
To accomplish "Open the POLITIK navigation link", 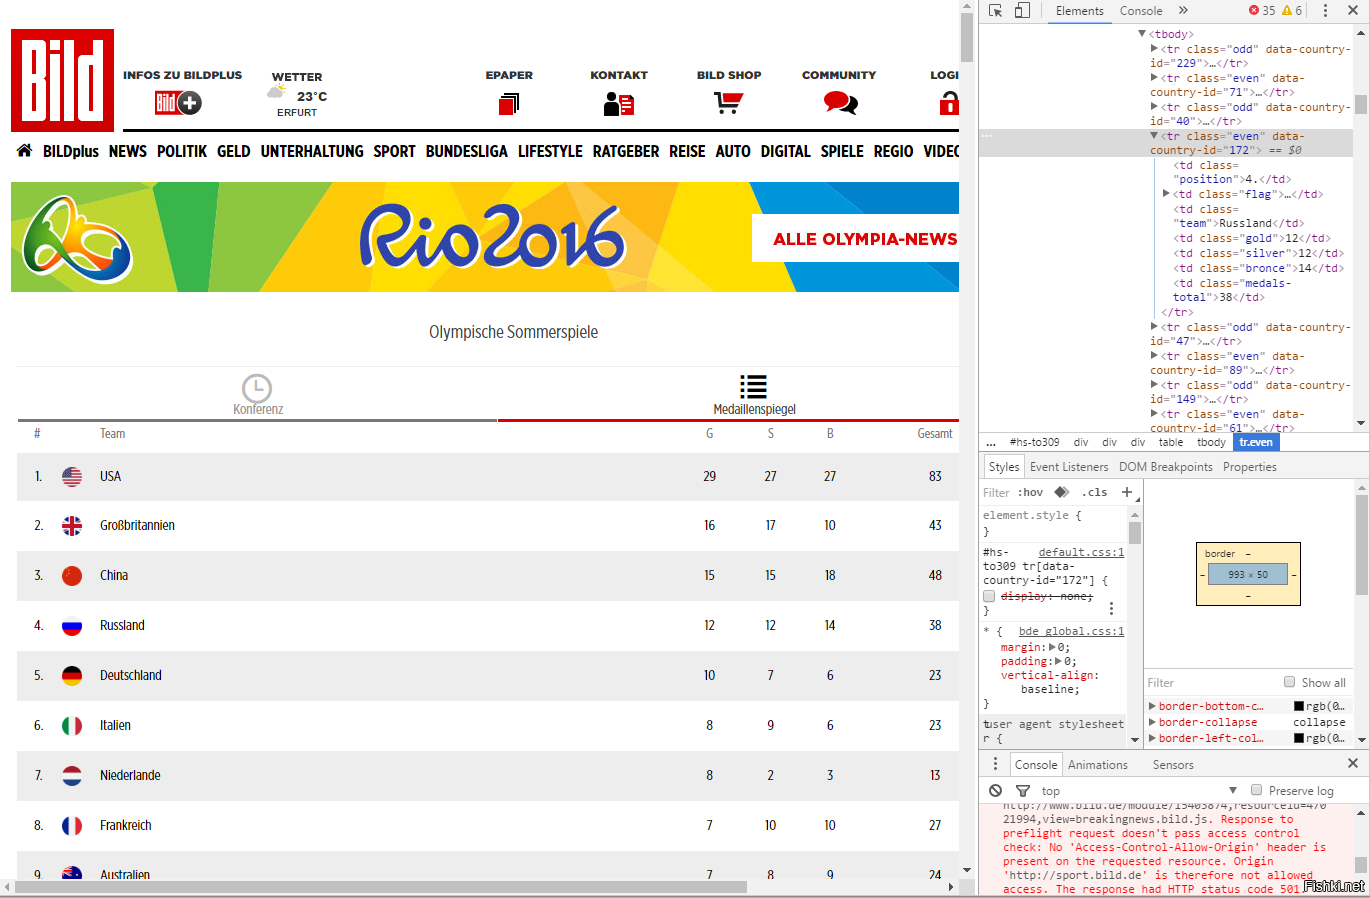I will pos(182,151).
